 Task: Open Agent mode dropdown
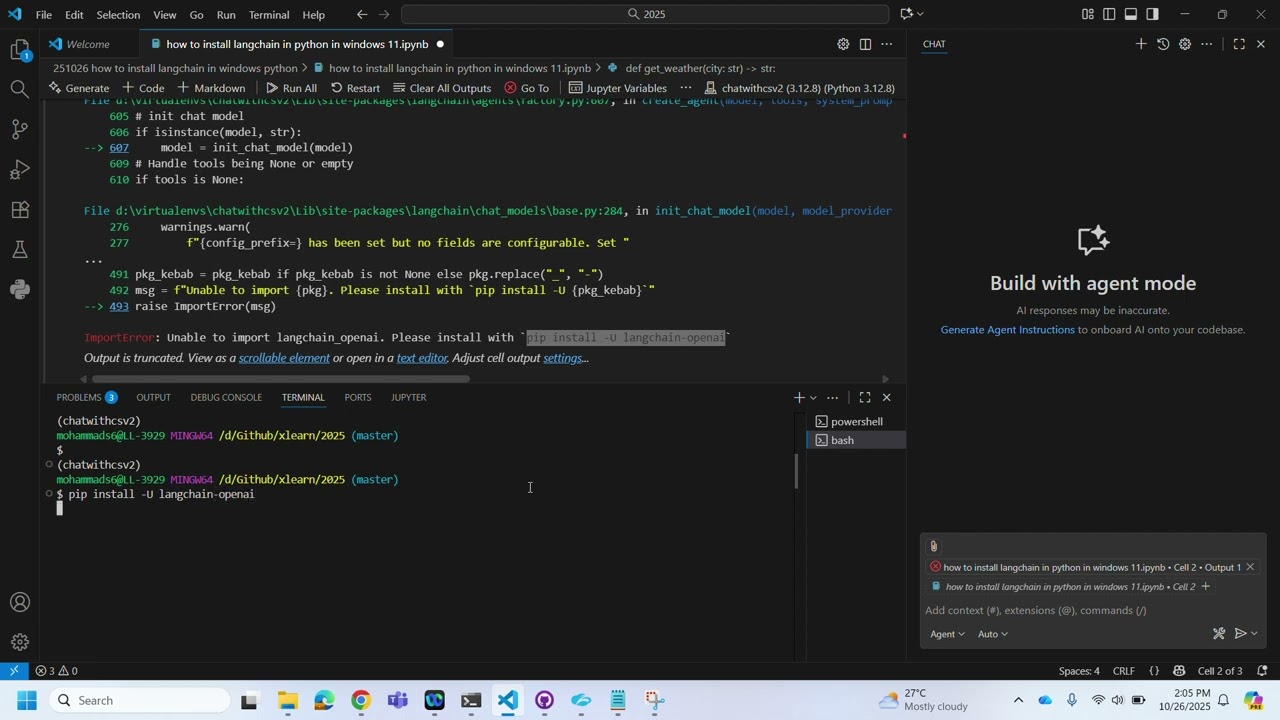click(948, 634)
